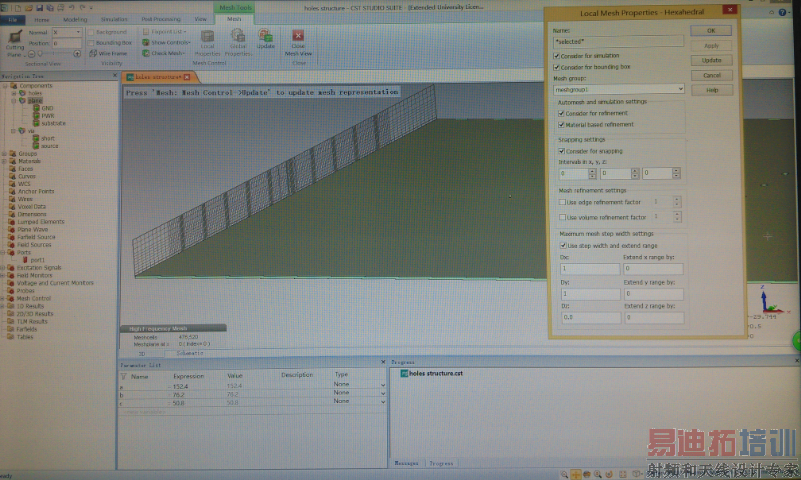Open Type dropdown for parameter b

pos(383,393)
